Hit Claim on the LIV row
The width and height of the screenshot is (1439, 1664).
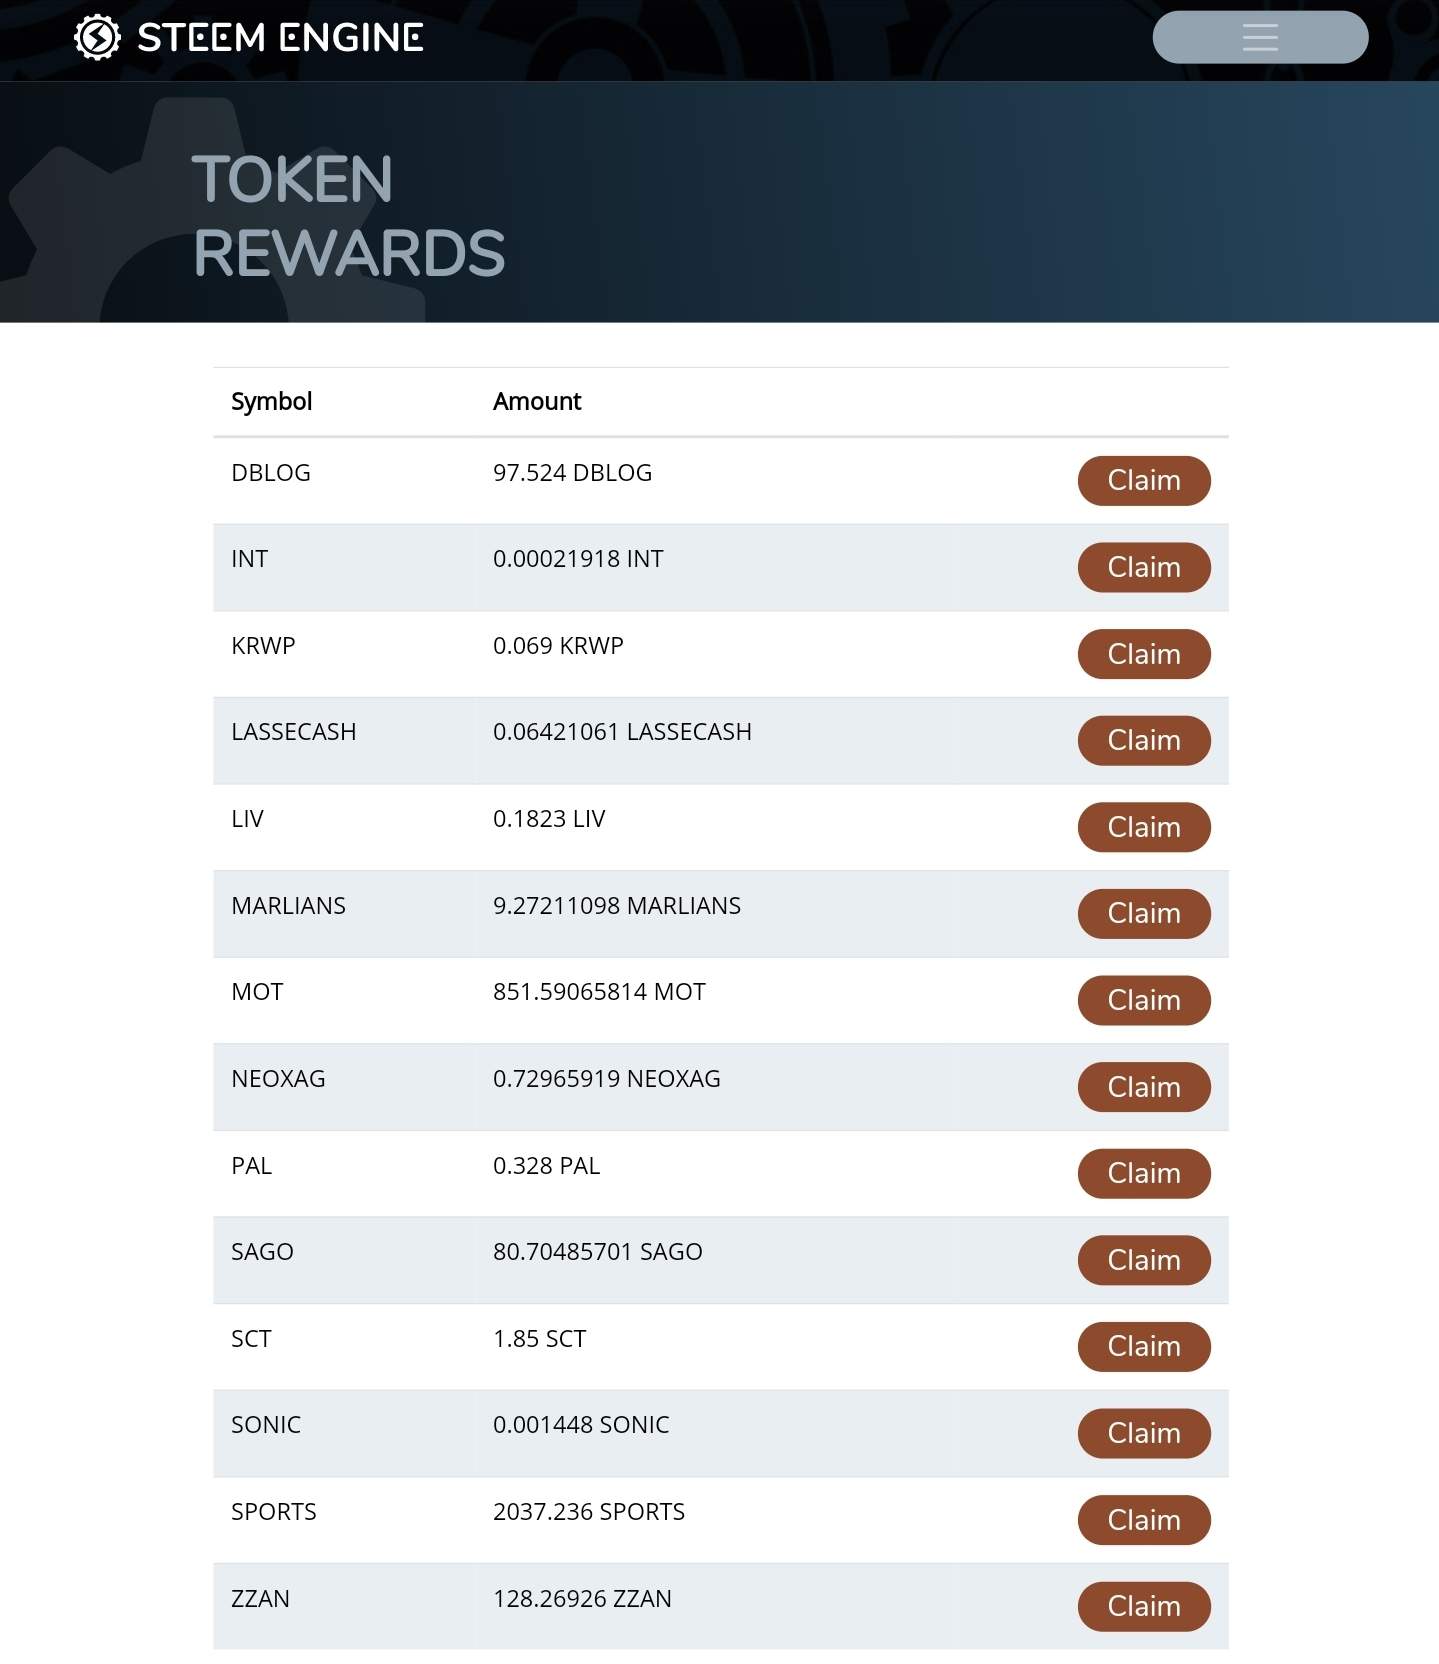tap(1143, 828)
